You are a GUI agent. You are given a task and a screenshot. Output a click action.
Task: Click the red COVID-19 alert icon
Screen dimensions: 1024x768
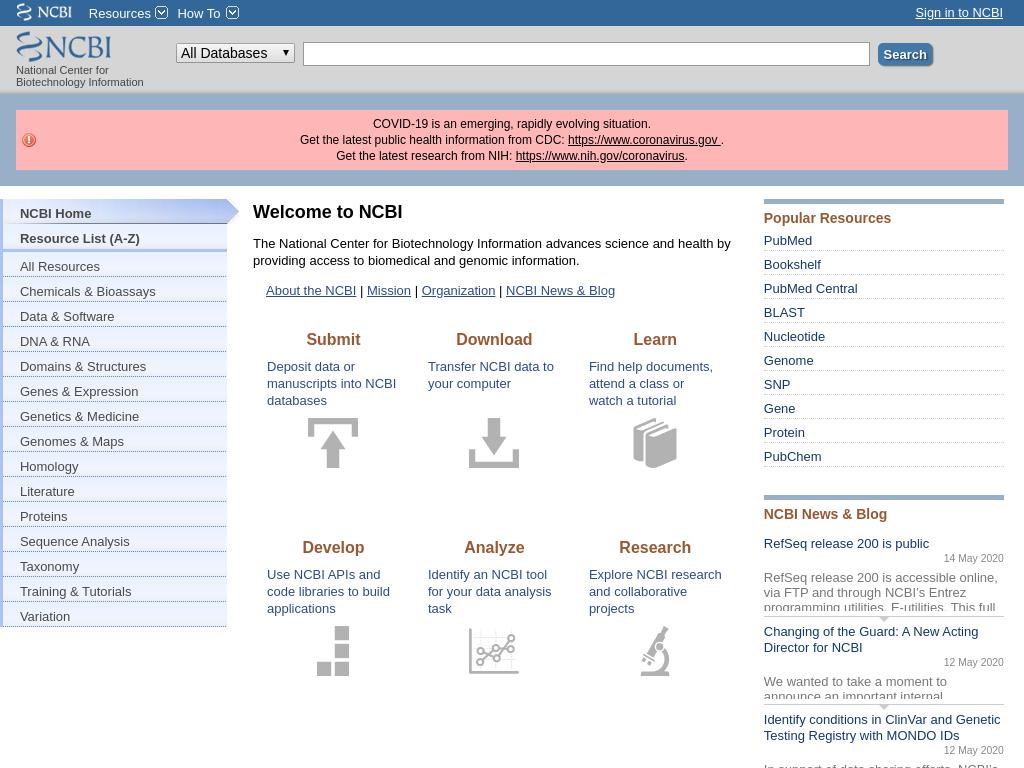click(29, 140)
